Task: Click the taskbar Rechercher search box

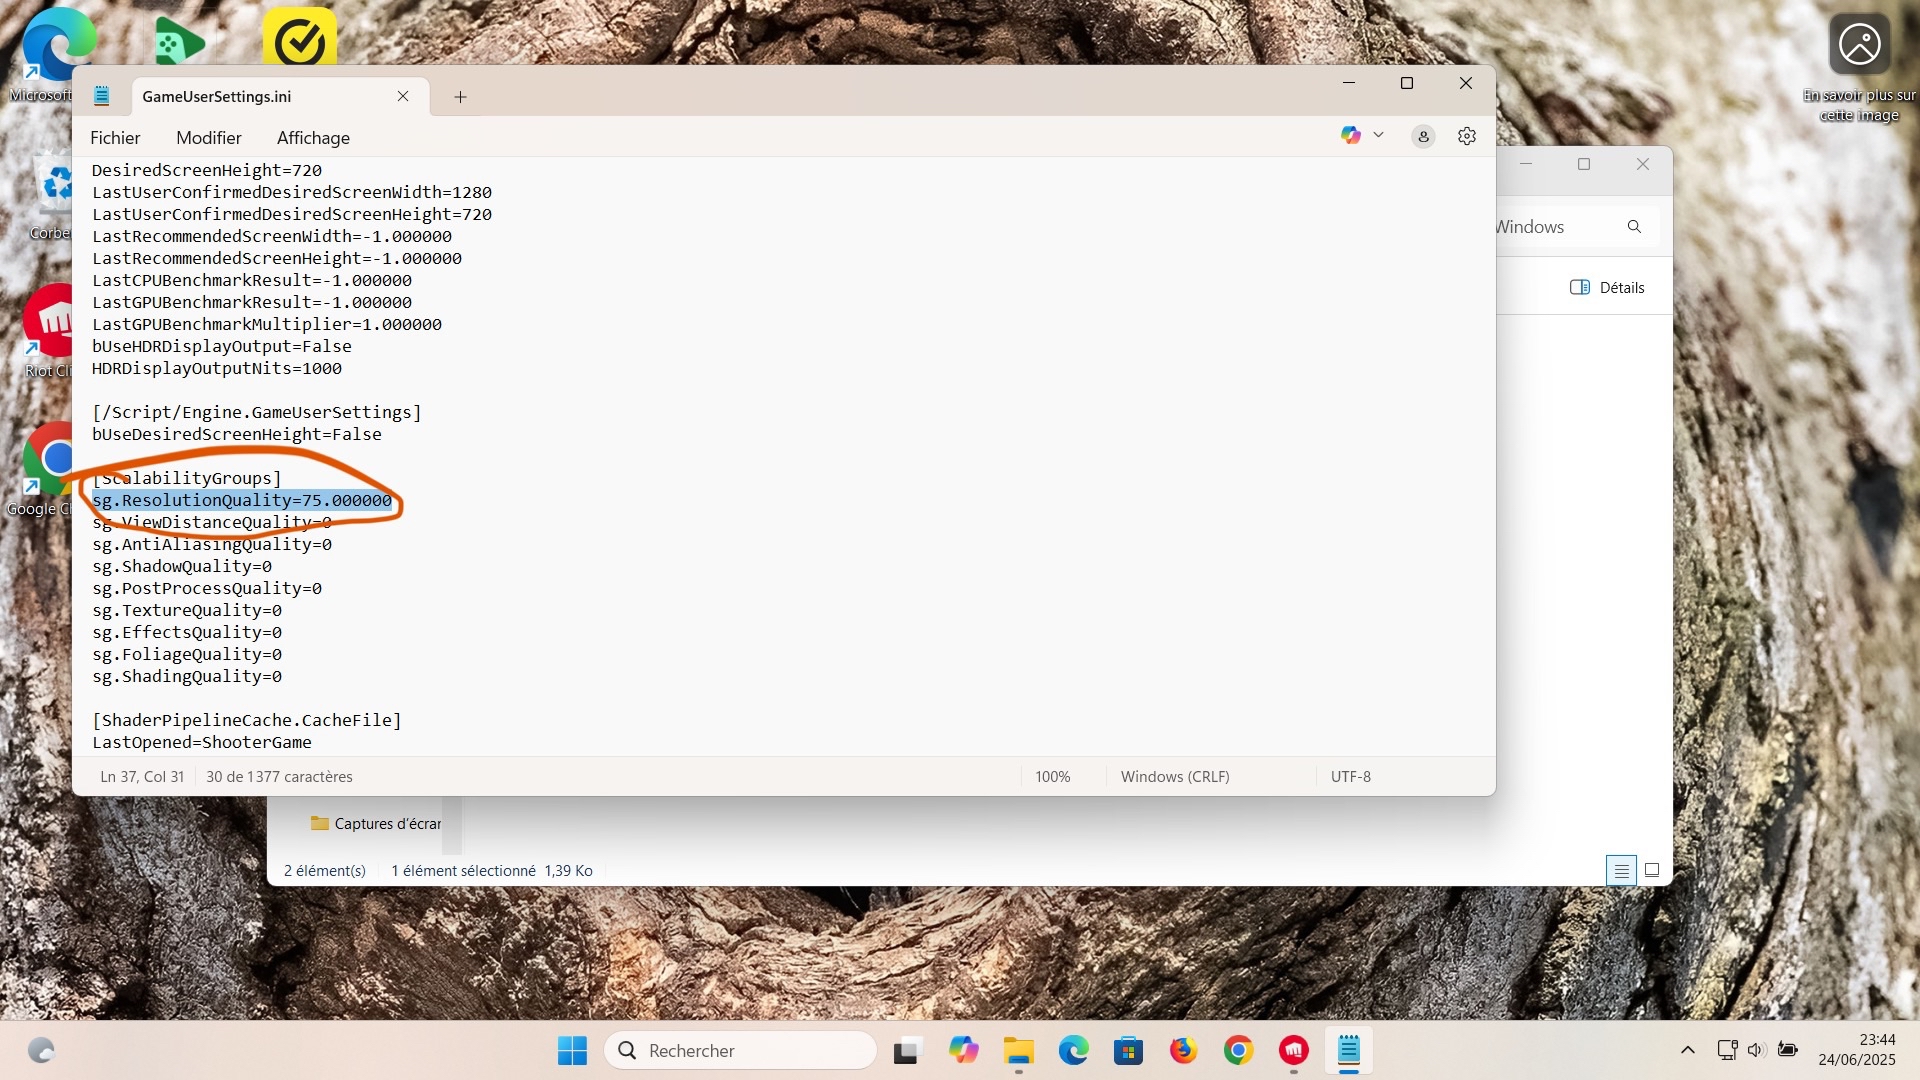Action: [740, 1051]
